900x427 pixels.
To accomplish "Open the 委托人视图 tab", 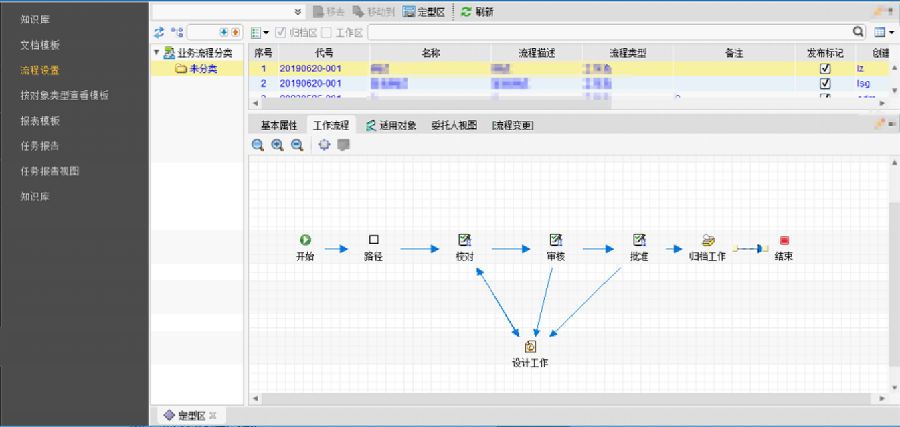I will coord(454,125).
